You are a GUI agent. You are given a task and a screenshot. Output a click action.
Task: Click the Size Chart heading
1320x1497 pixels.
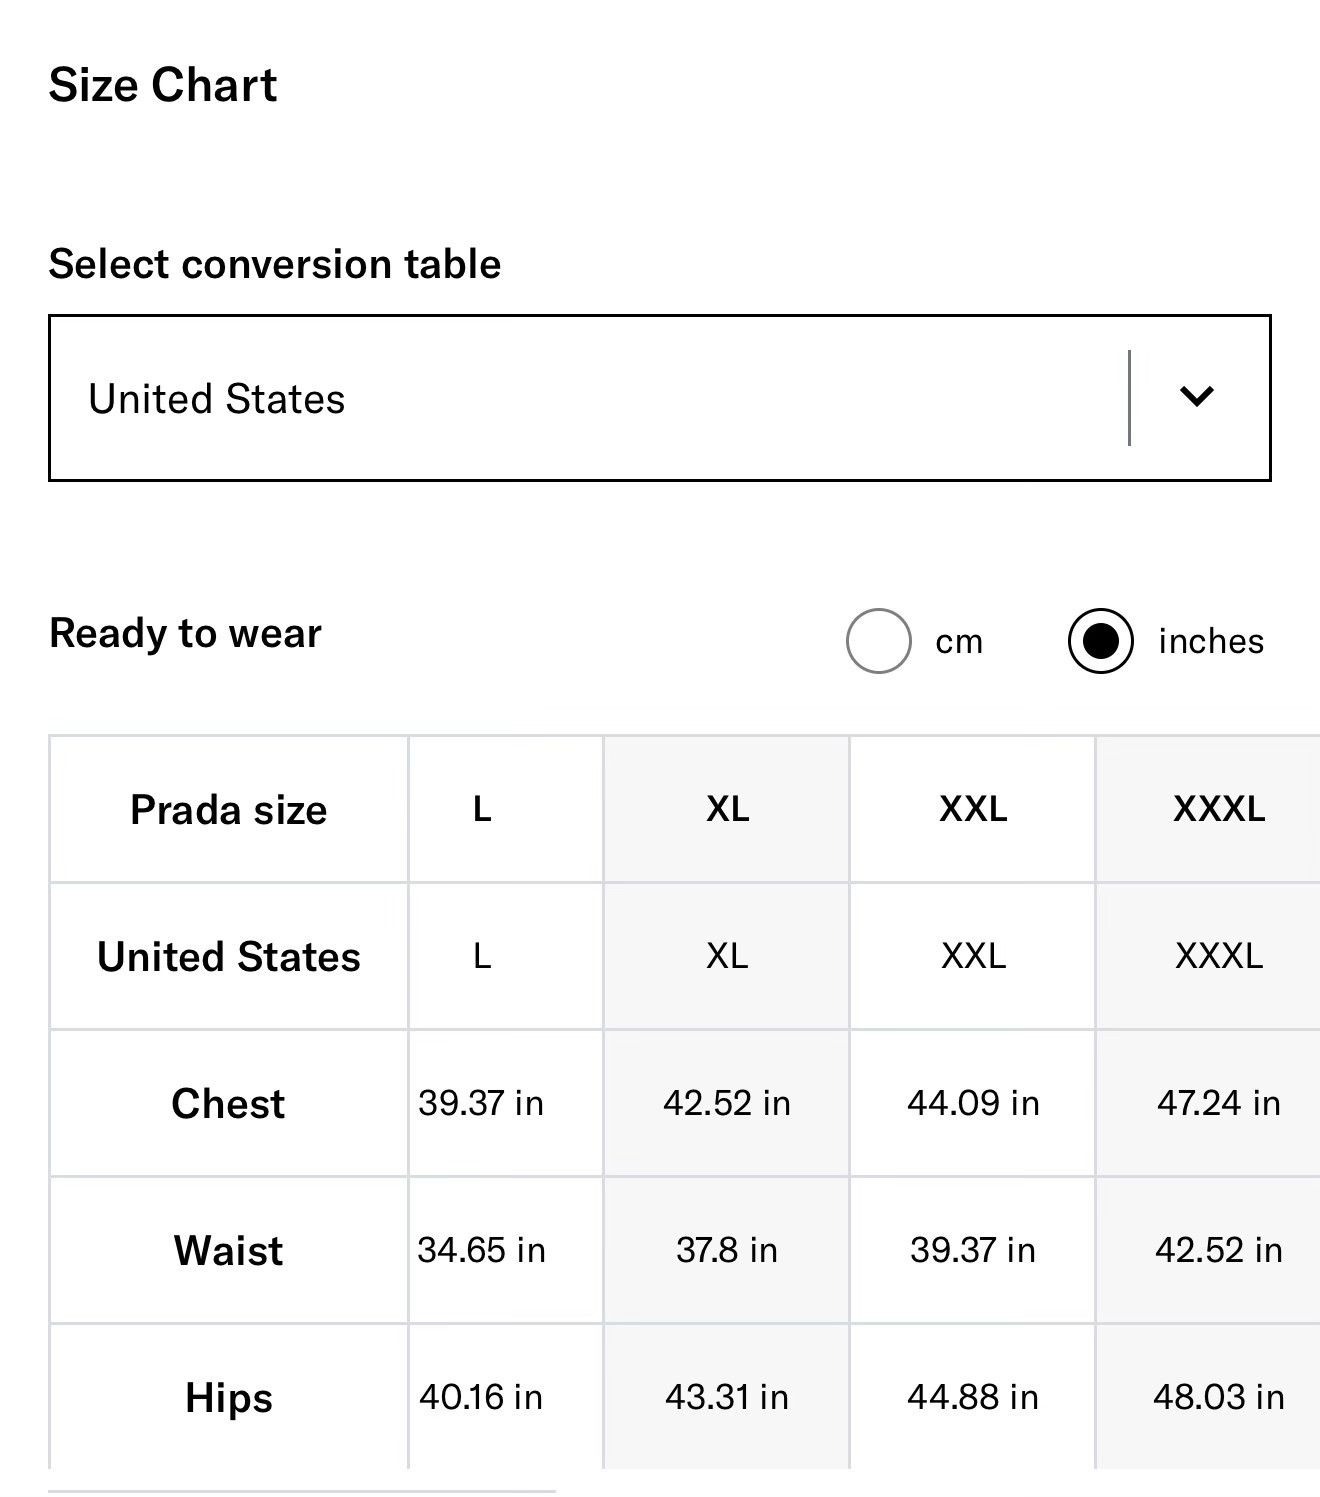click(163, 85)
